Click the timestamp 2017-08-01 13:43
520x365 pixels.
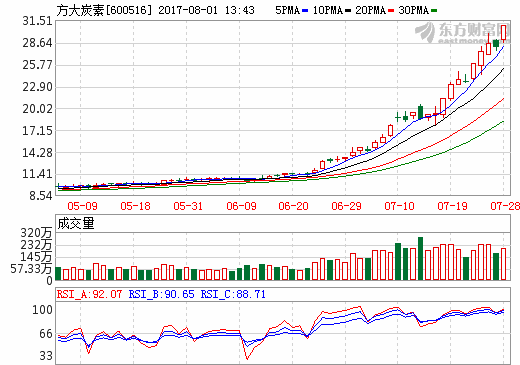pos(206,10)
